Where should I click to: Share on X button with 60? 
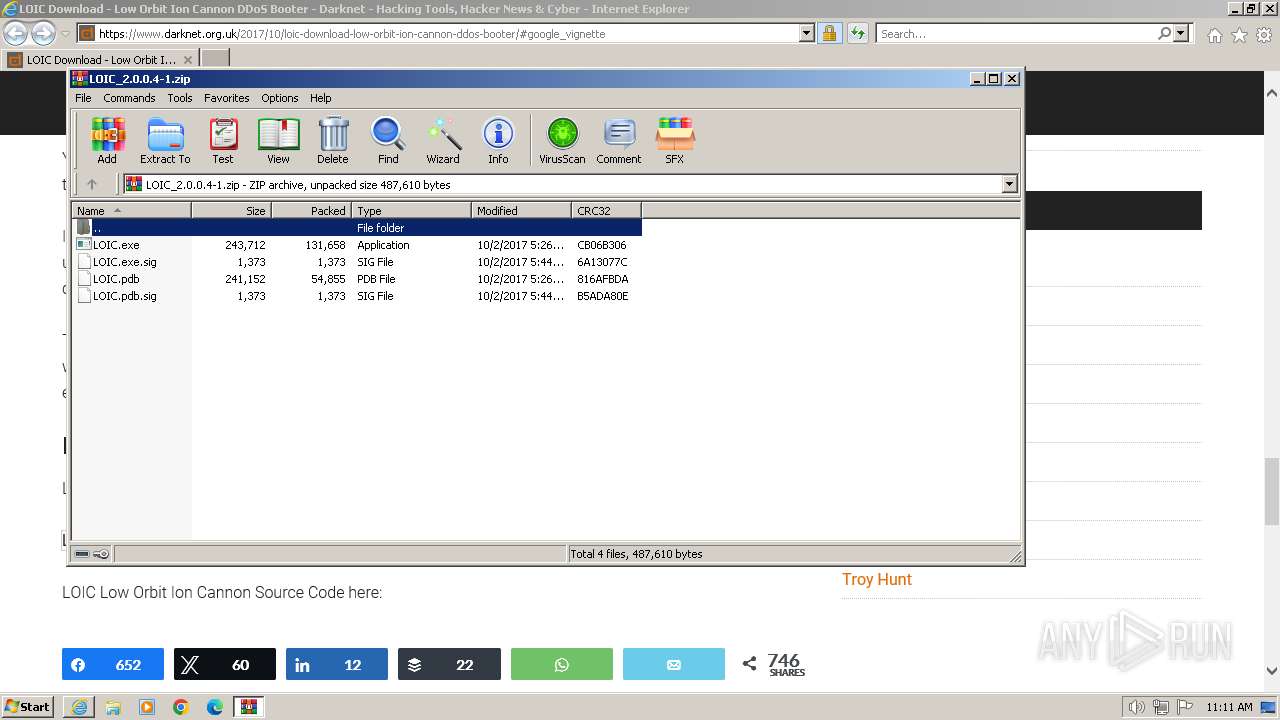(225, 664)
